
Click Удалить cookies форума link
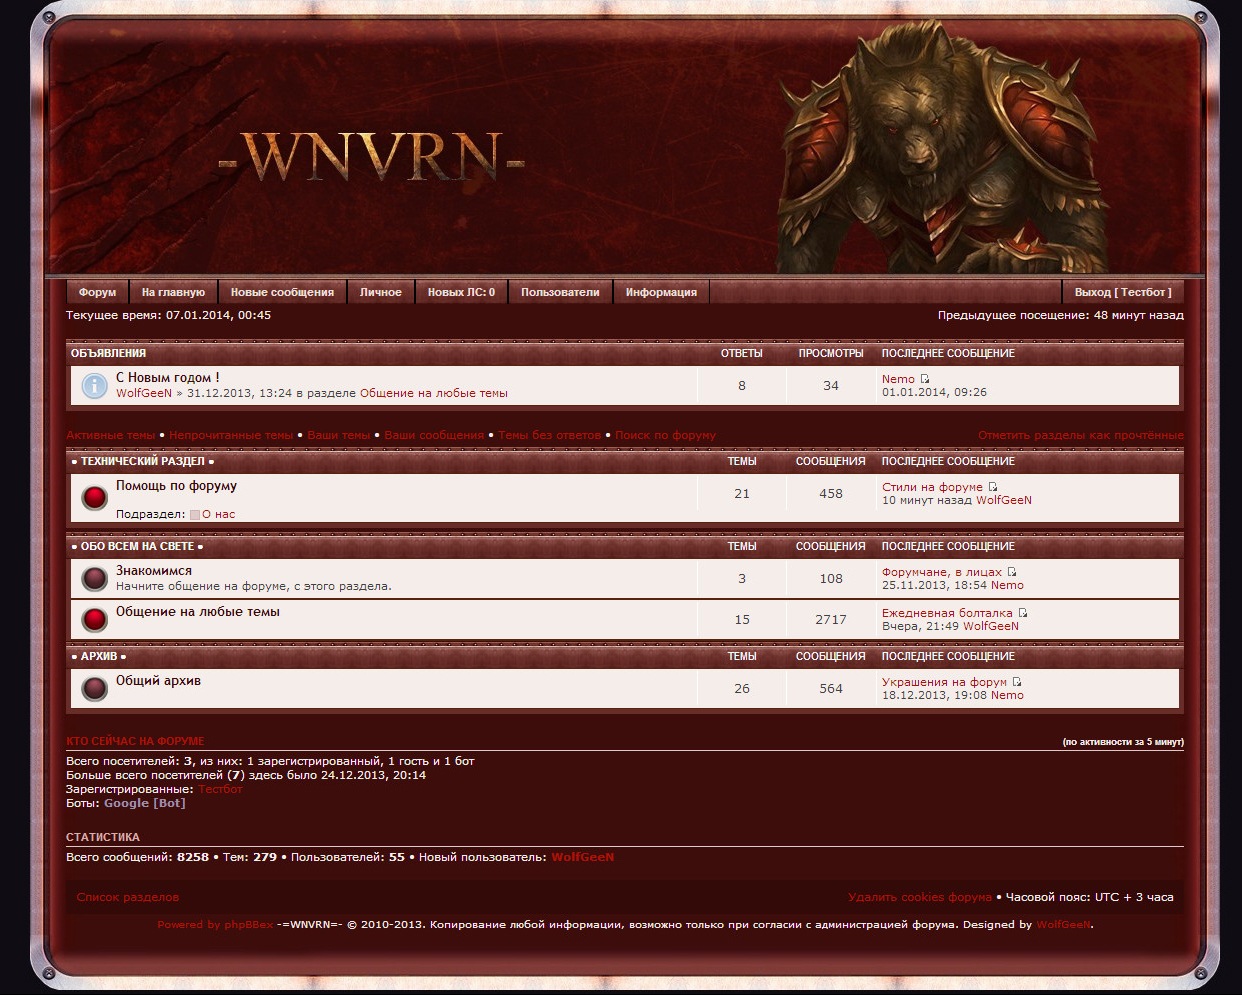point(919,897)
